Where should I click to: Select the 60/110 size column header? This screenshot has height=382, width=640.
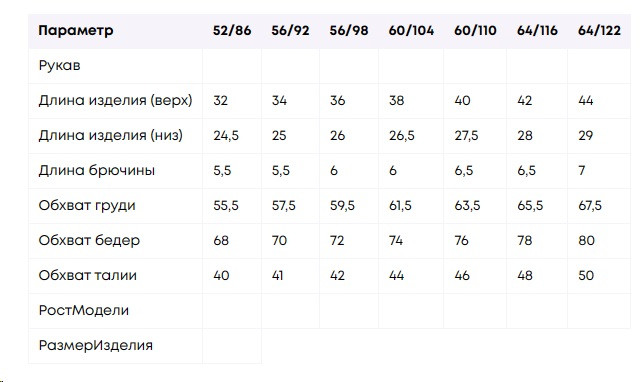point(475,31)
